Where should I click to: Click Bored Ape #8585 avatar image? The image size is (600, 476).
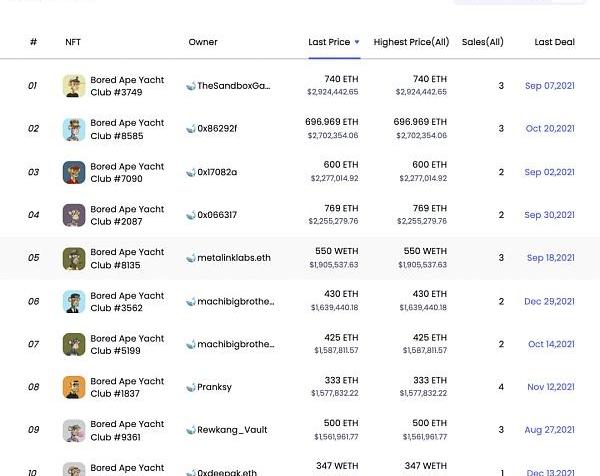pyautogui.click(x=74, y=129)
